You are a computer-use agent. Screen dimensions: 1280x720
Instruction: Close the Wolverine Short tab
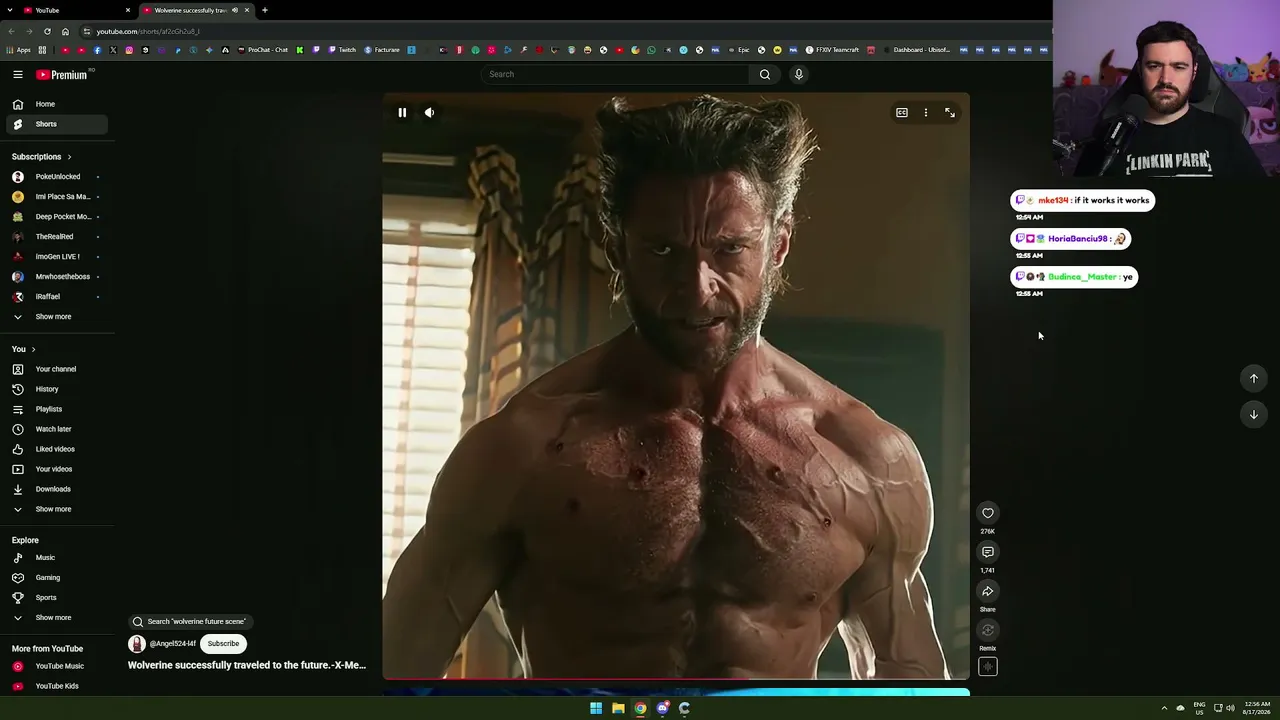[246, 10]
